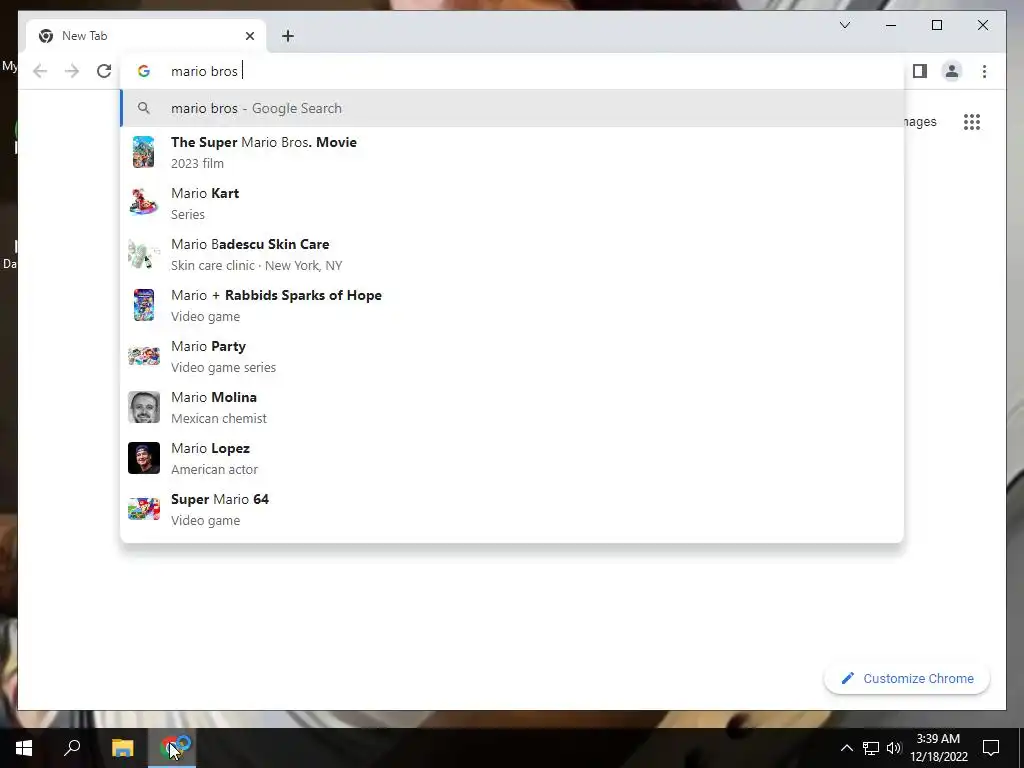Screen dimensions: 1024x768
Task: Open the Windows Start menu
Action: (x=24, y=748)
